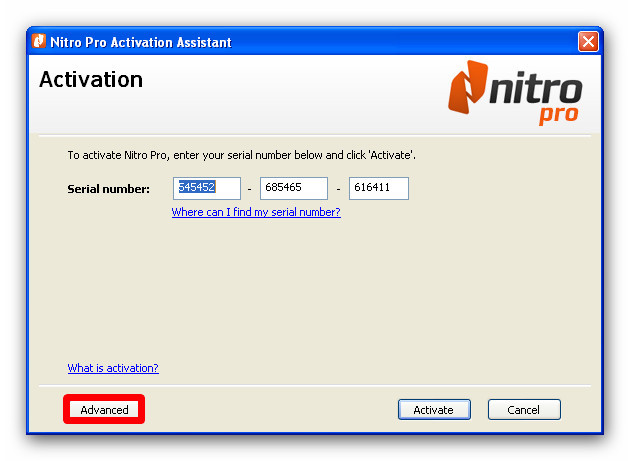630x461 pixels.
Task: Select the third serial field containing 616411
Action: coord(379,188)
